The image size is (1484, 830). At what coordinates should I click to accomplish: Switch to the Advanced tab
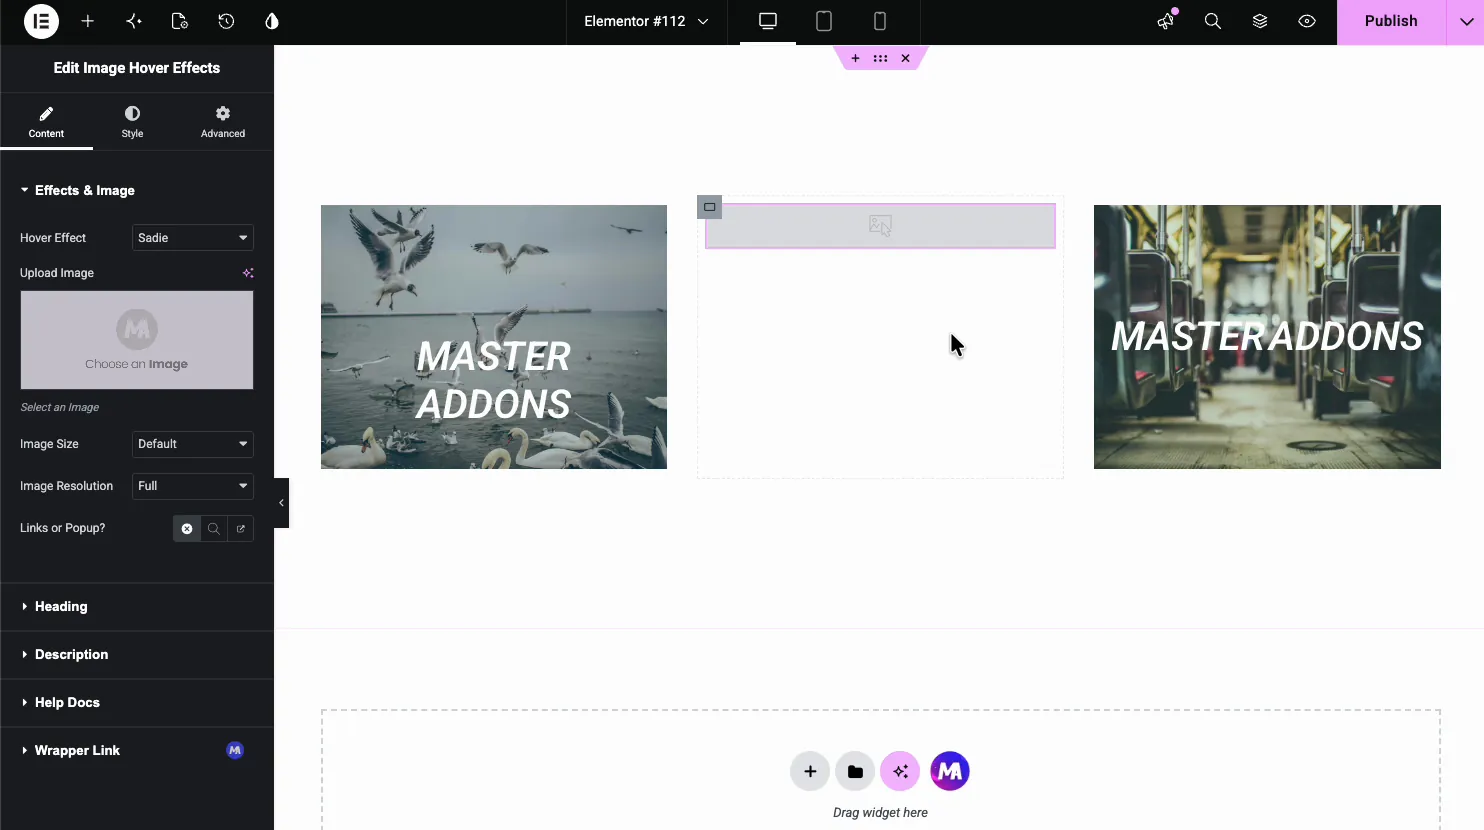click(223, 121)
